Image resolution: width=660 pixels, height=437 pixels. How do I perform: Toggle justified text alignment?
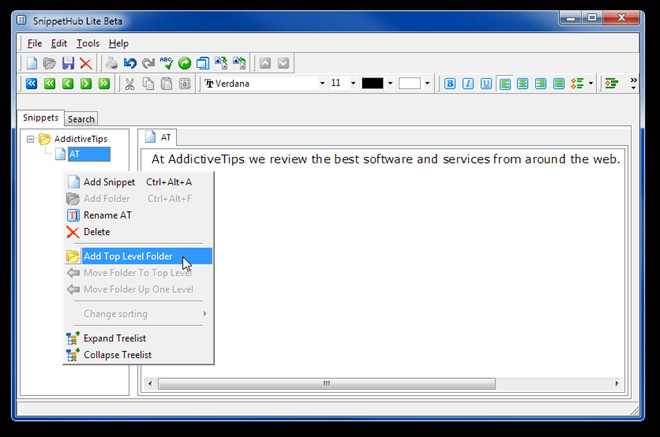click(559, 83)
